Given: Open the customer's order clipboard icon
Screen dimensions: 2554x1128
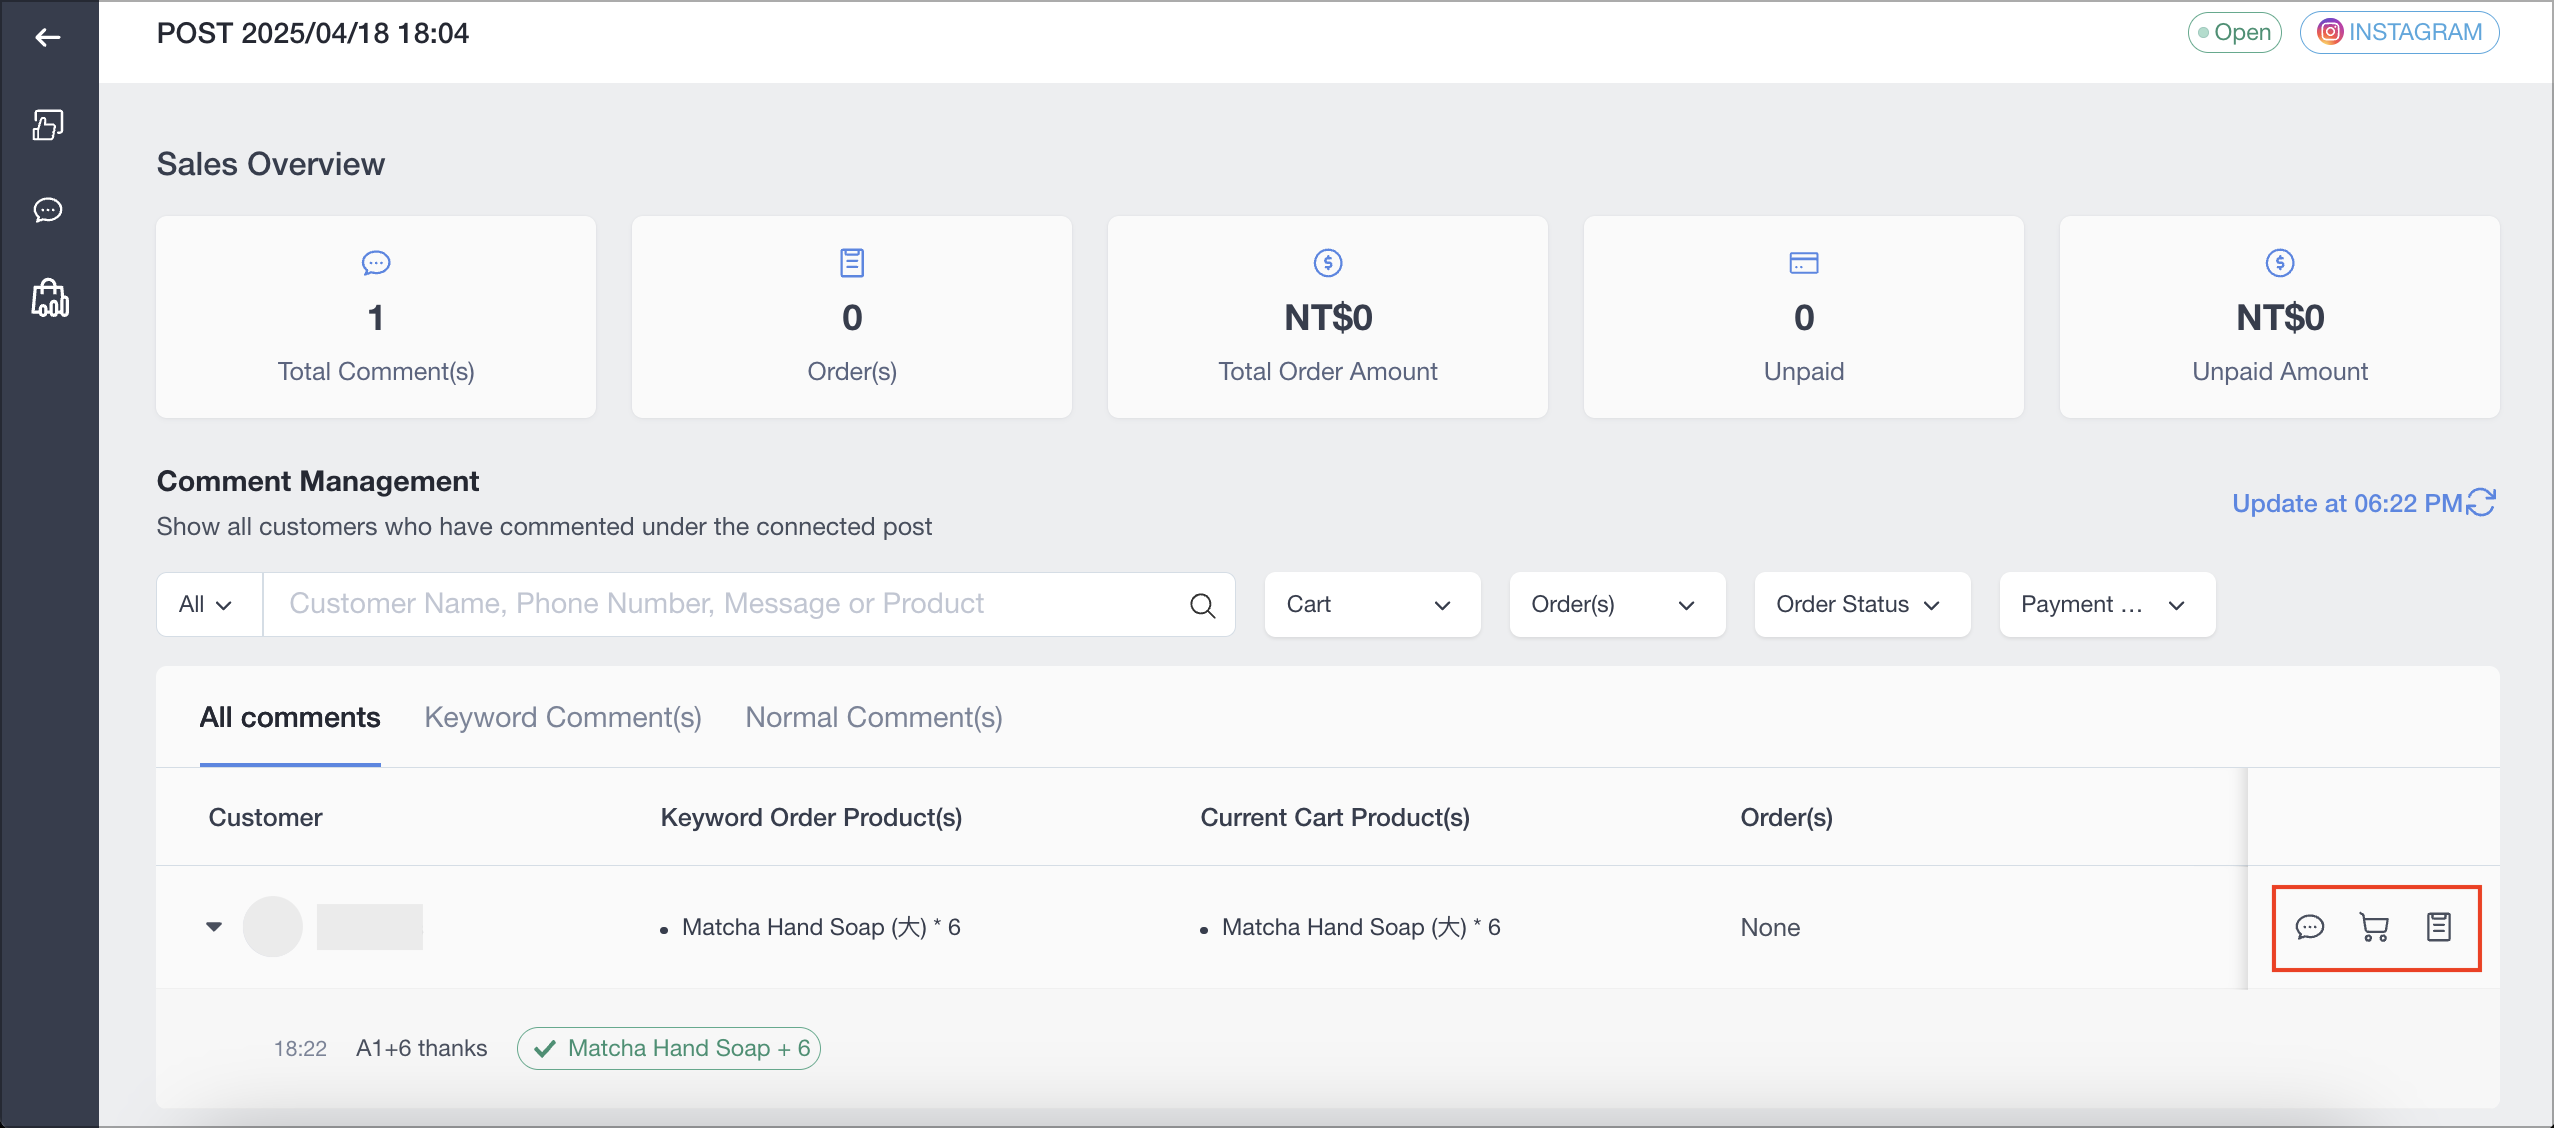Looking at the screenshot, I should [x=2439, y=927].
